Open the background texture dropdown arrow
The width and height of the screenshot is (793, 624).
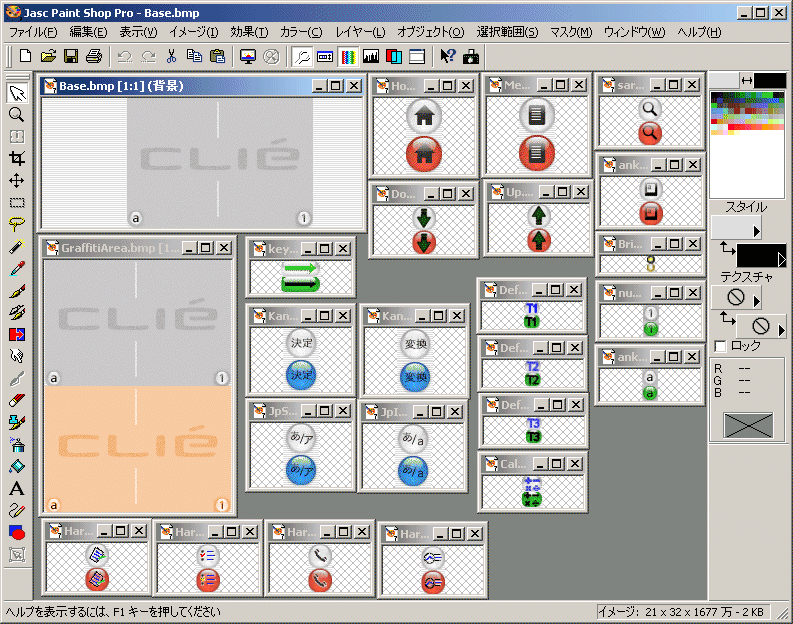781,327
